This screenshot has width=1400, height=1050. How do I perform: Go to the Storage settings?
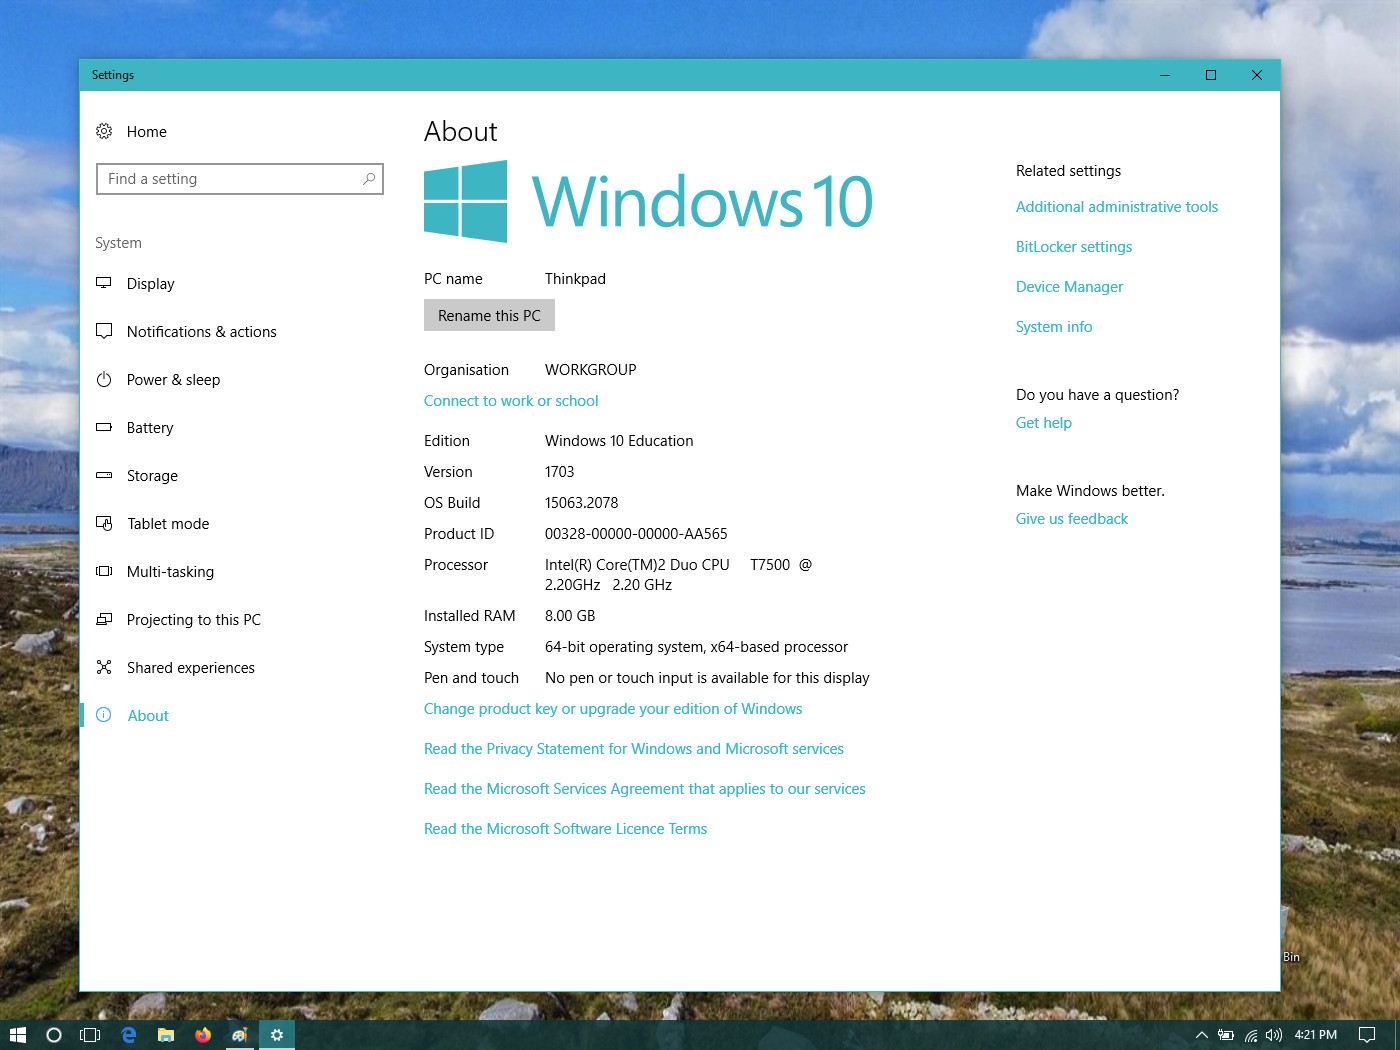[x=152, y=476]
